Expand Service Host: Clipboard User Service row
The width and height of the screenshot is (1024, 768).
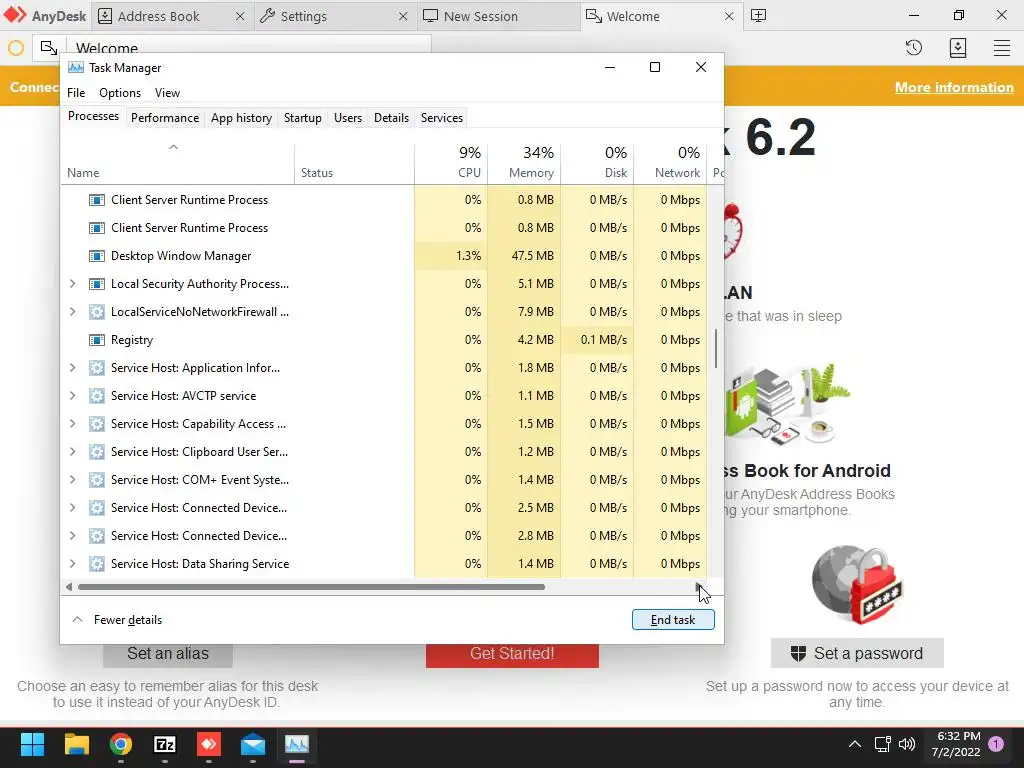72,452
